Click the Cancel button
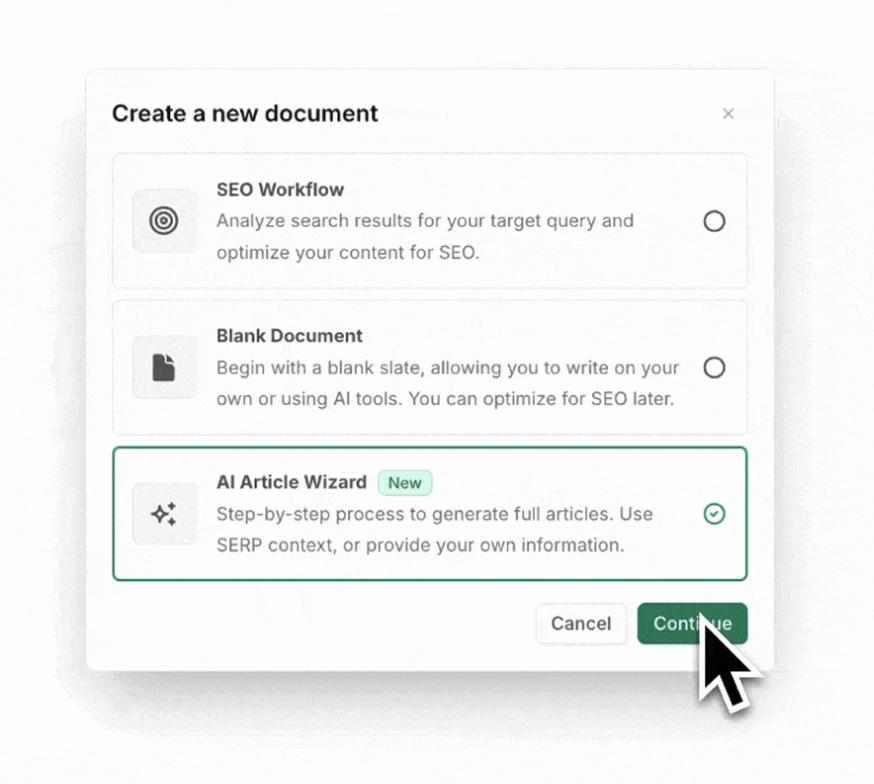 (x=581, y=624)
